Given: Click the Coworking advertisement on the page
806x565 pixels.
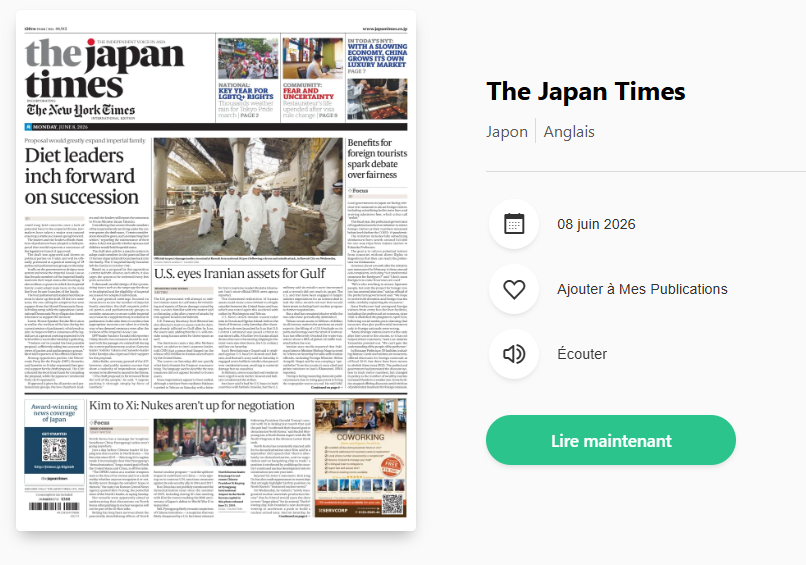Looking at the screenshot, I should (x=360, y=458).
